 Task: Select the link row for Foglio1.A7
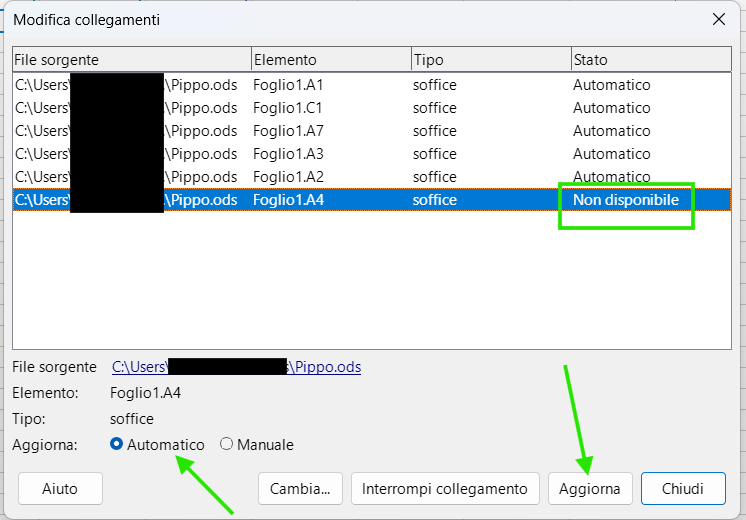[288, 131]
